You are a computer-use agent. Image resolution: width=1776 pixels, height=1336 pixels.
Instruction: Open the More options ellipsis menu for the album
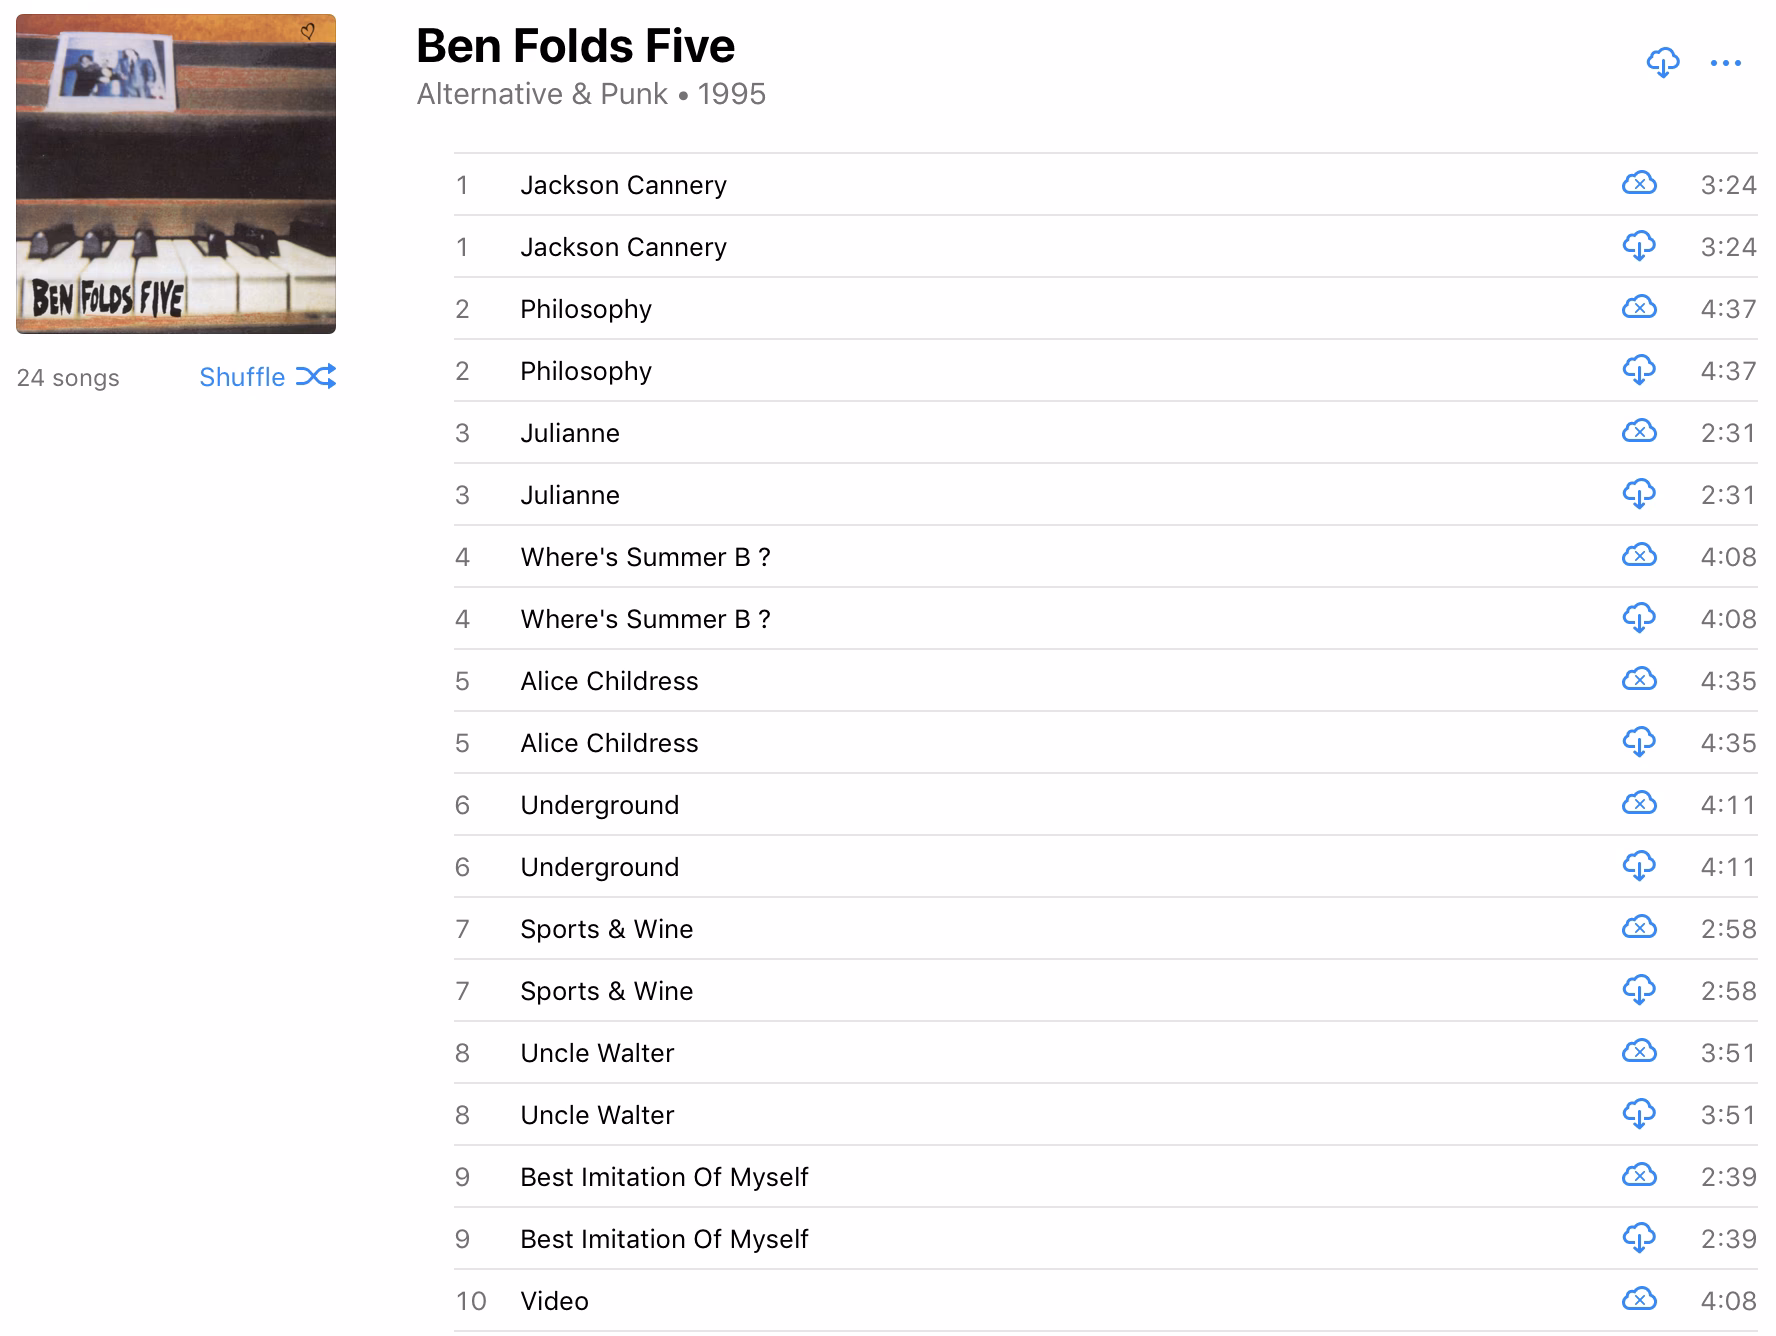pos(1725,63)
